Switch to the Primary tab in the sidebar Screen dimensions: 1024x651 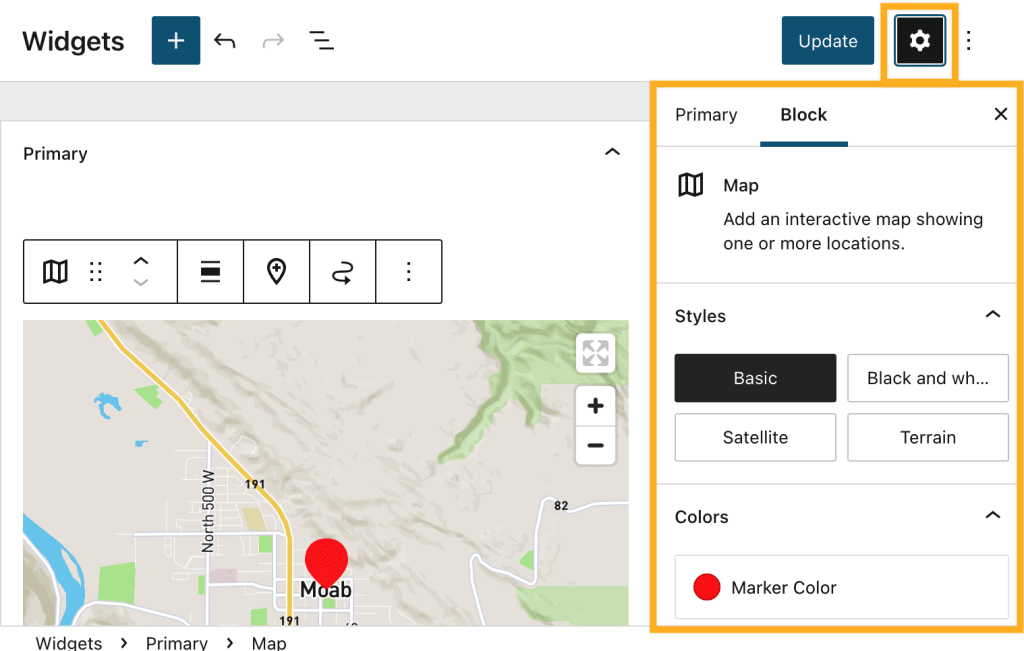pos(706,115)
